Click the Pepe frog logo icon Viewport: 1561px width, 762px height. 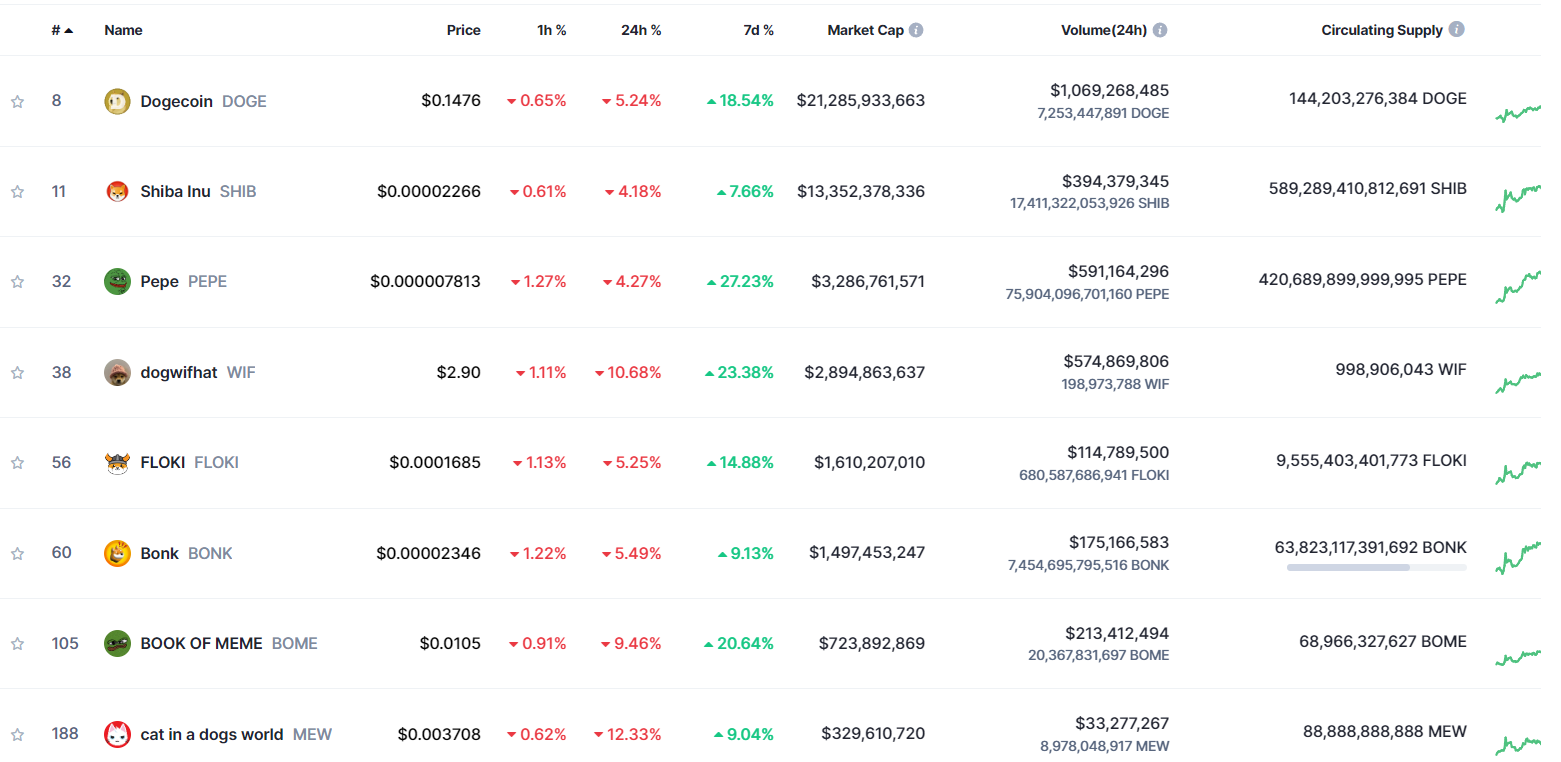tap(117, 282)
